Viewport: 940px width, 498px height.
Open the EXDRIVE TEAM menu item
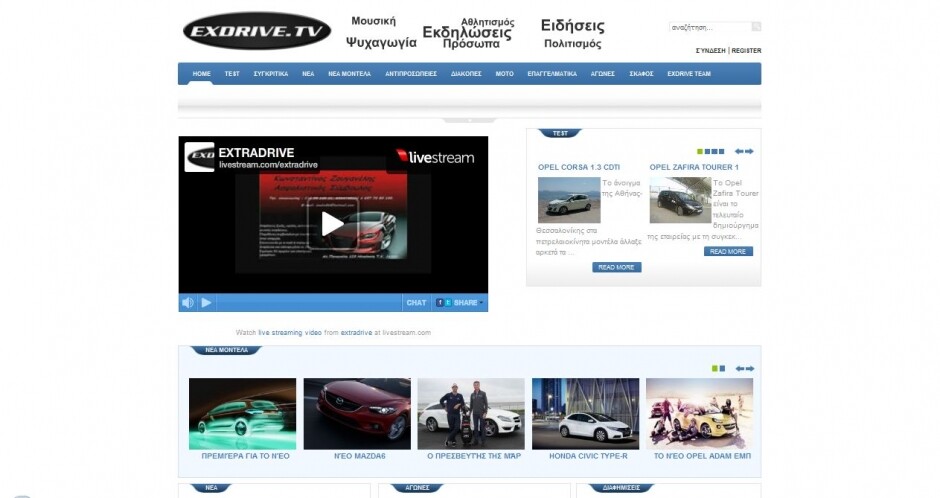(x=689, y=74)
